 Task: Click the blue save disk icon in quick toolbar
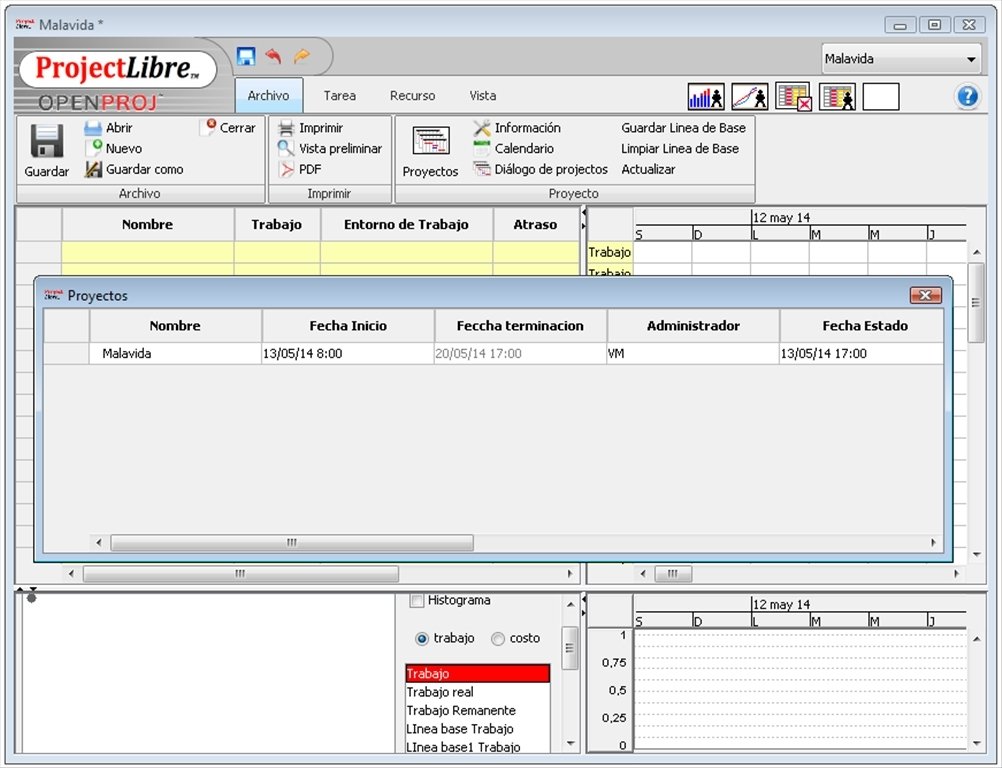point(246,56)
